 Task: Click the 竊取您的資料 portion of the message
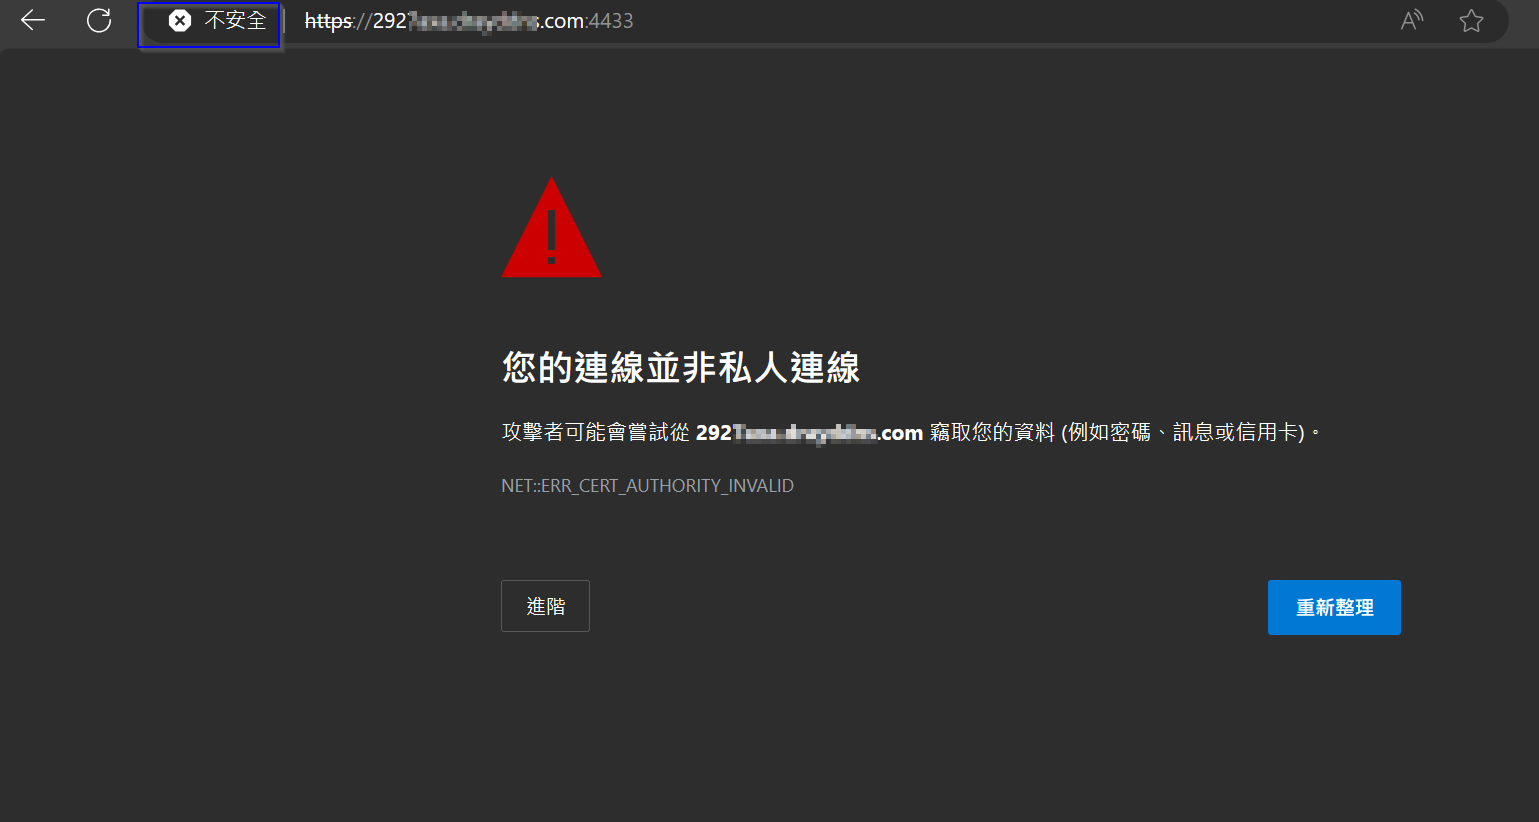coord(992,432)
